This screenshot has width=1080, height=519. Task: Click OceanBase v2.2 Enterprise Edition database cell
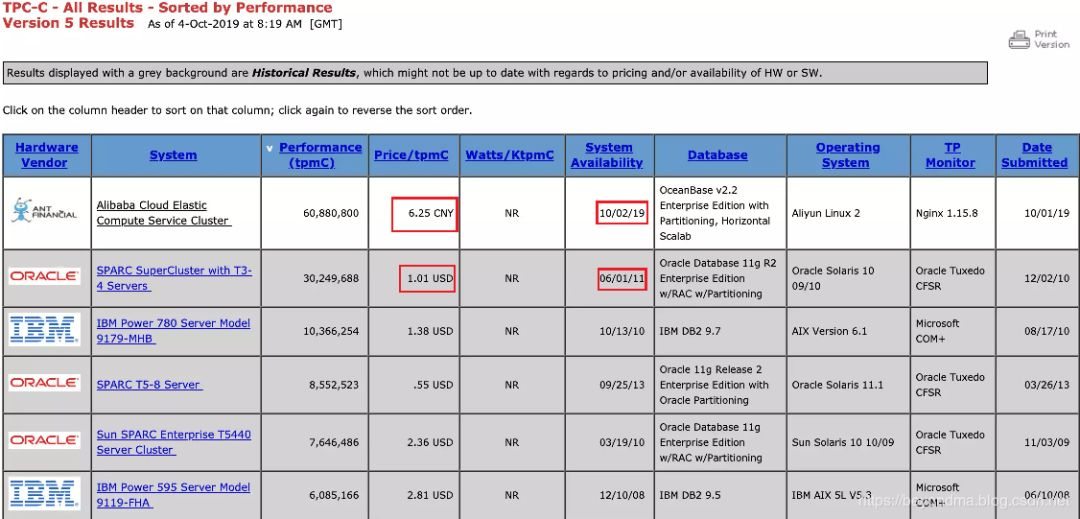click(x=719, y=213)
